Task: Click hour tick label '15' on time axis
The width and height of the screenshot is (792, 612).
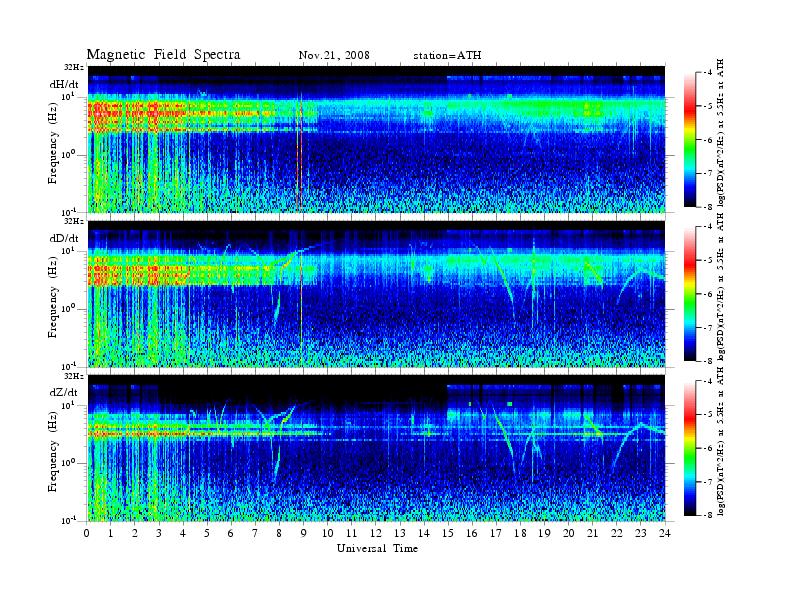Action: coord(448,533)
